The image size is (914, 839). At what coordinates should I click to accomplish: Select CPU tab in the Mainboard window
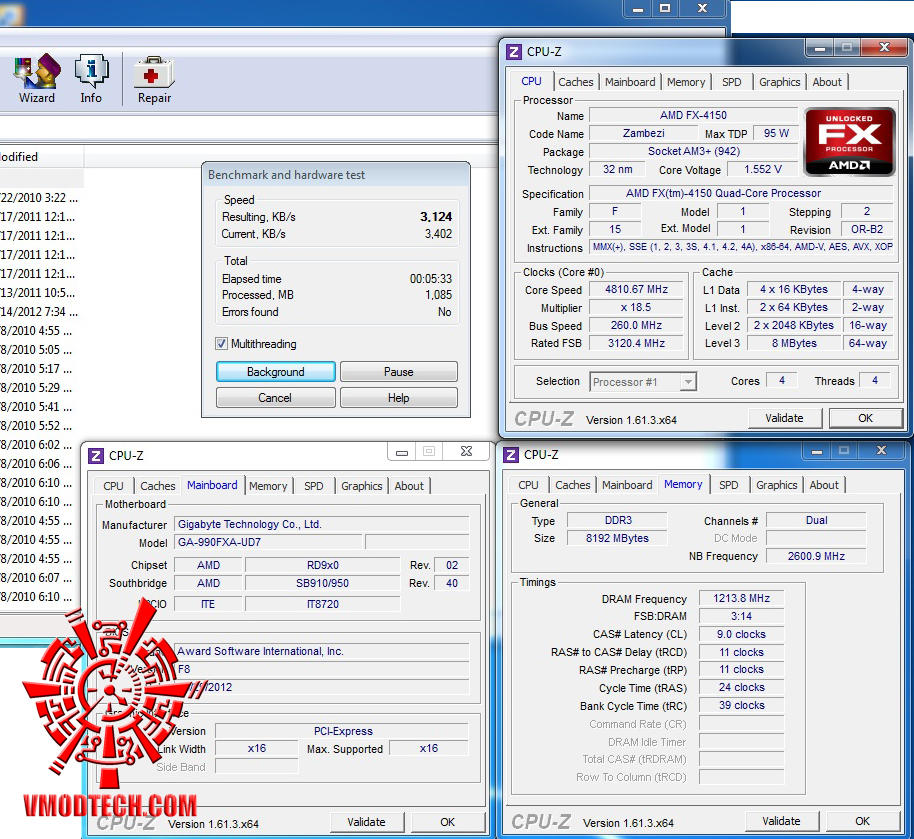coord(113,486)
